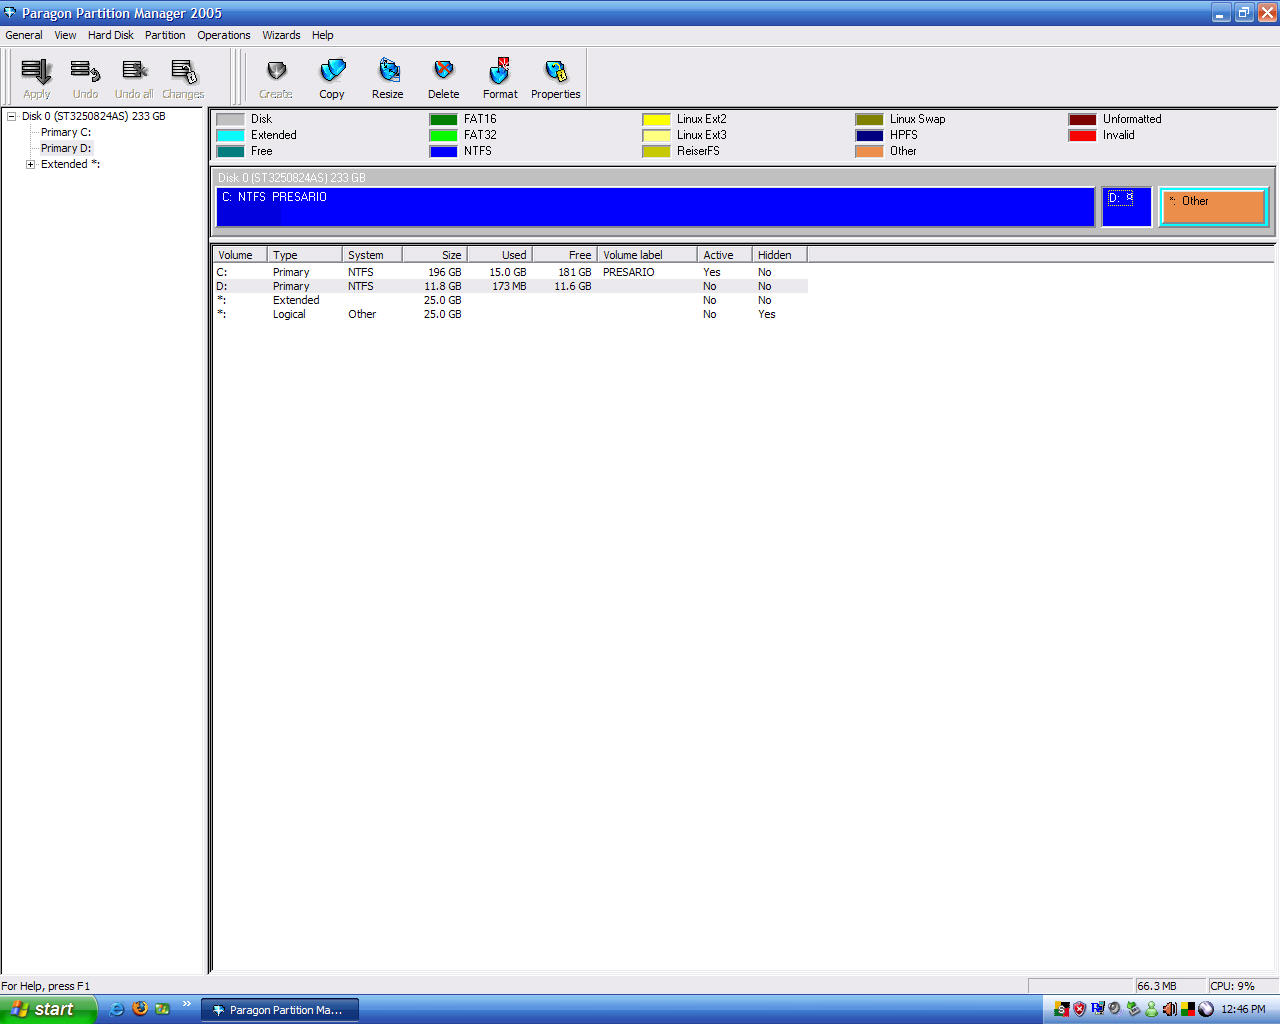This screenshot has width=1280, height=1024.
Task: Open the General menu
Action: click(24, 35)
